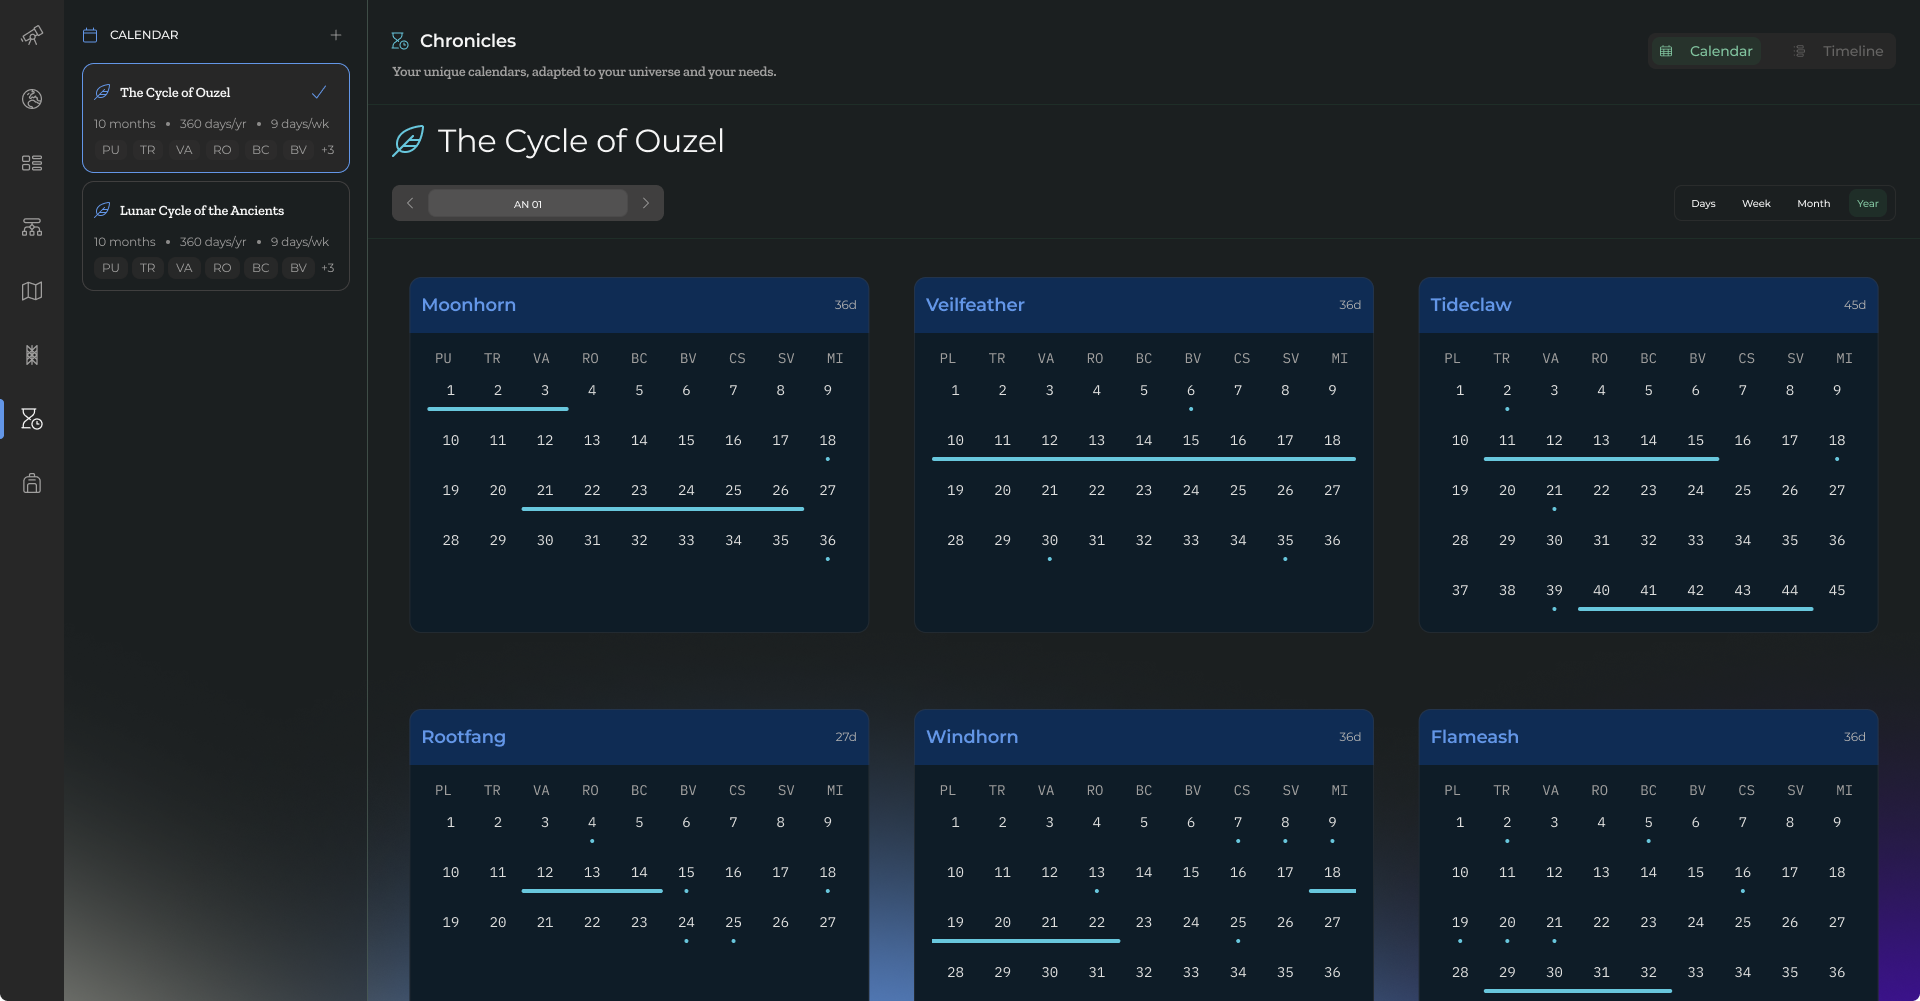Viewport: 1920px width, 1001px height.
Task: Go to next year with right chevron
Action: (x=646, y=203)
